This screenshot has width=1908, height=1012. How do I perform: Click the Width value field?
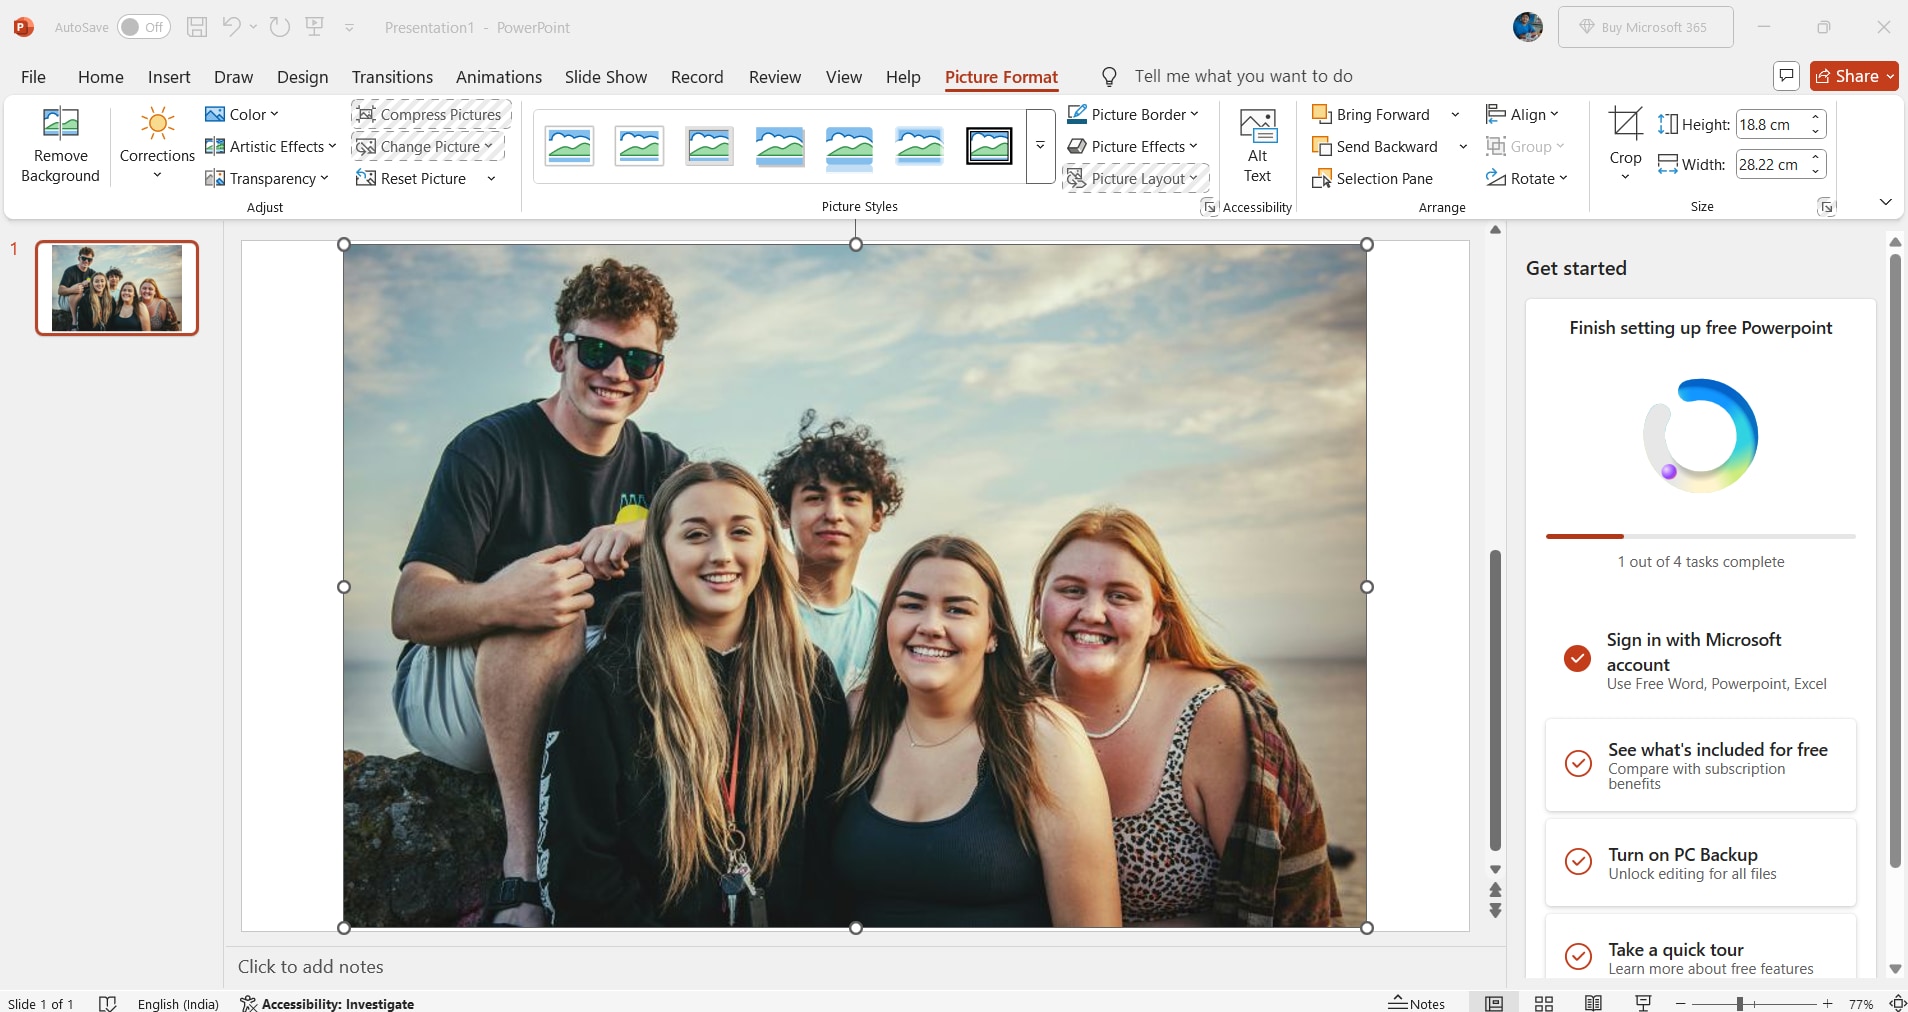point(1771,164)
